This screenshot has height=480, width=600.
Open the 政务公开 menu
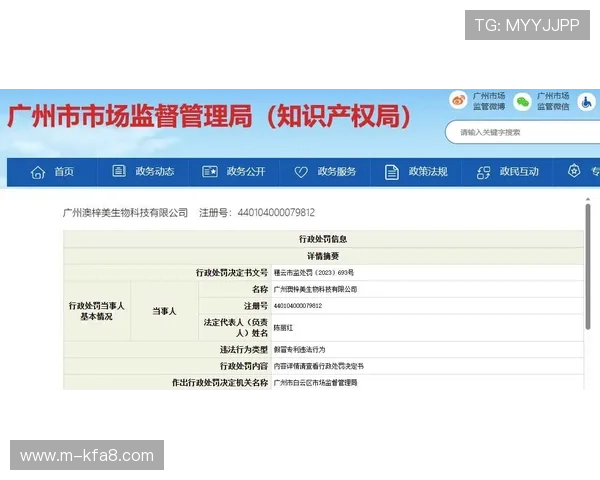pyautogui.click(x=246, y=171)
